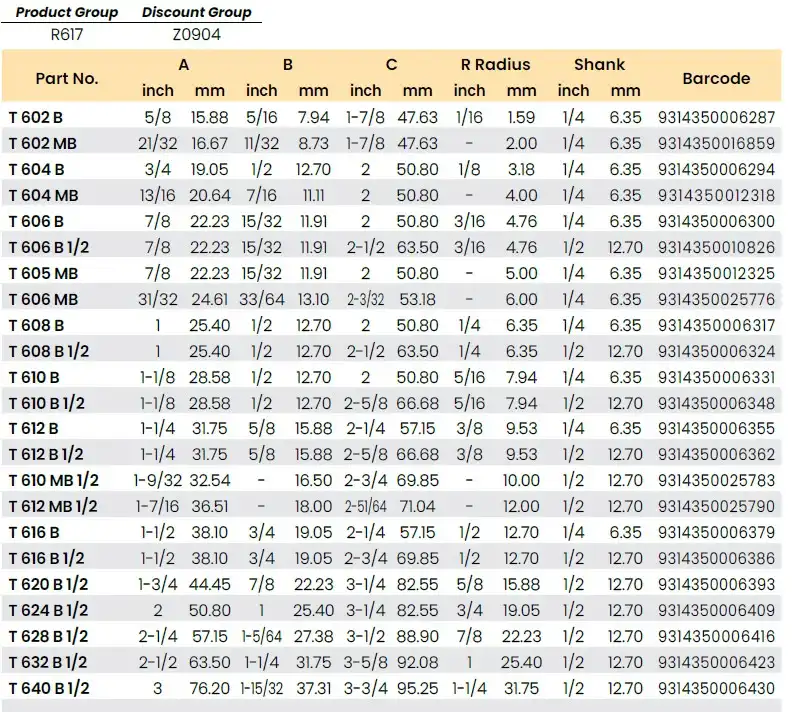
Task: Click the Product Group label
Action: pyautogui.click(x=67, y=13)
